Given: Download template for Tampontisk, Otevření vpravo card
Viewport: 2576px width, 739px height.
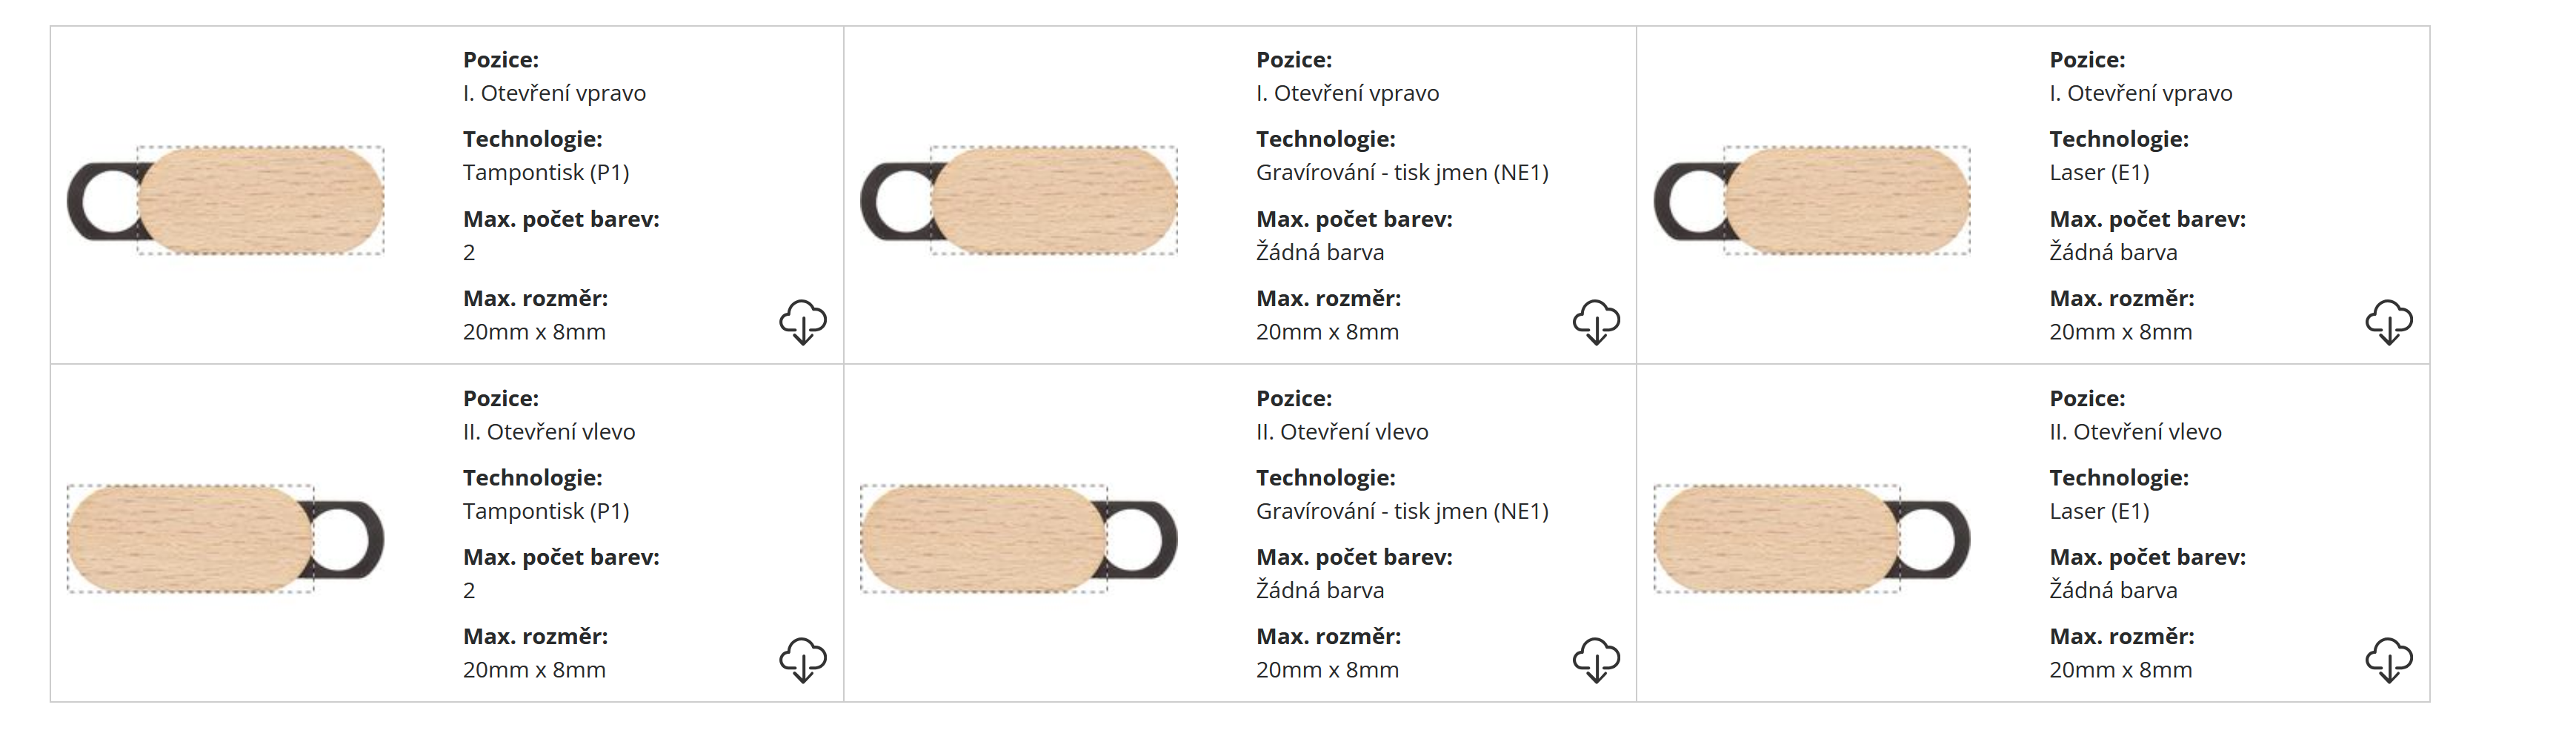Looking at the screenshot, I should (x=802, y=322).
